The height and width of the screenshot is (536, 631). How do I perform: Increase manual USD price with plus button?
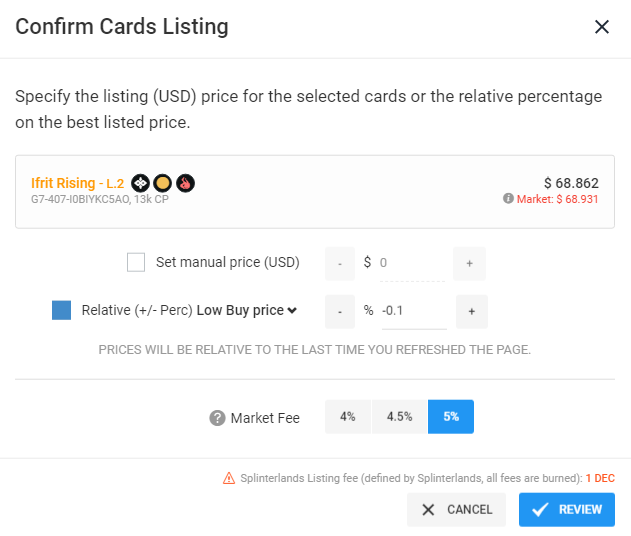(x=469, y=264)
